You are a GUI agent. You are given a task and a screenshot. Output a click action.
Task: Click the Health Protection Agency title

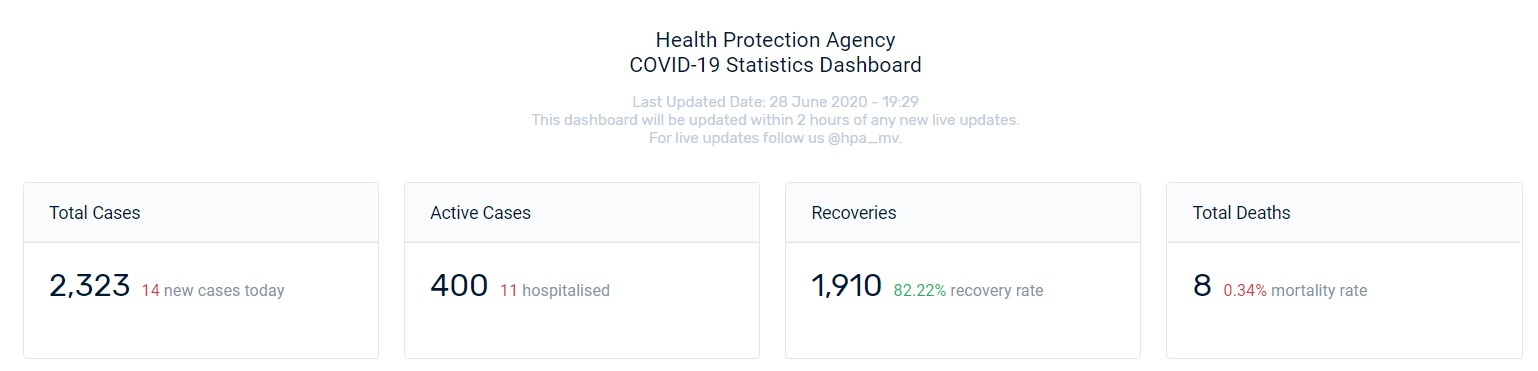pos(775,41)
